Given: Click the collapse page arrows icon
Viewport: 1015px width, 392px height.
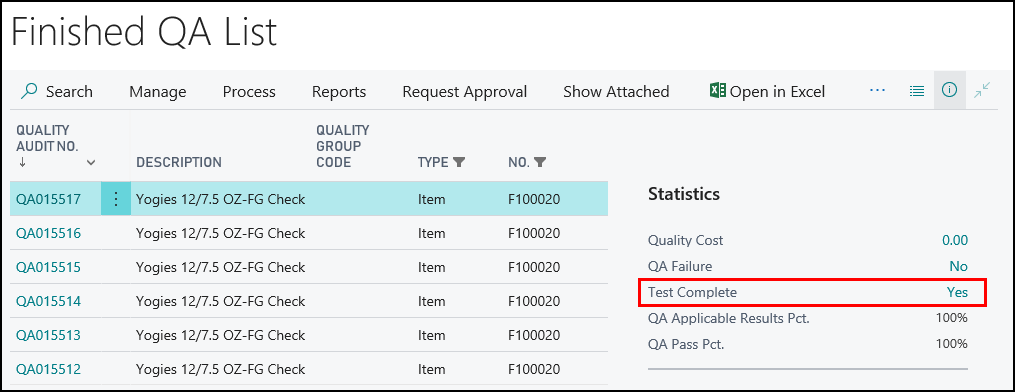Looking at the screenshot, I should (x=983, y=91).
